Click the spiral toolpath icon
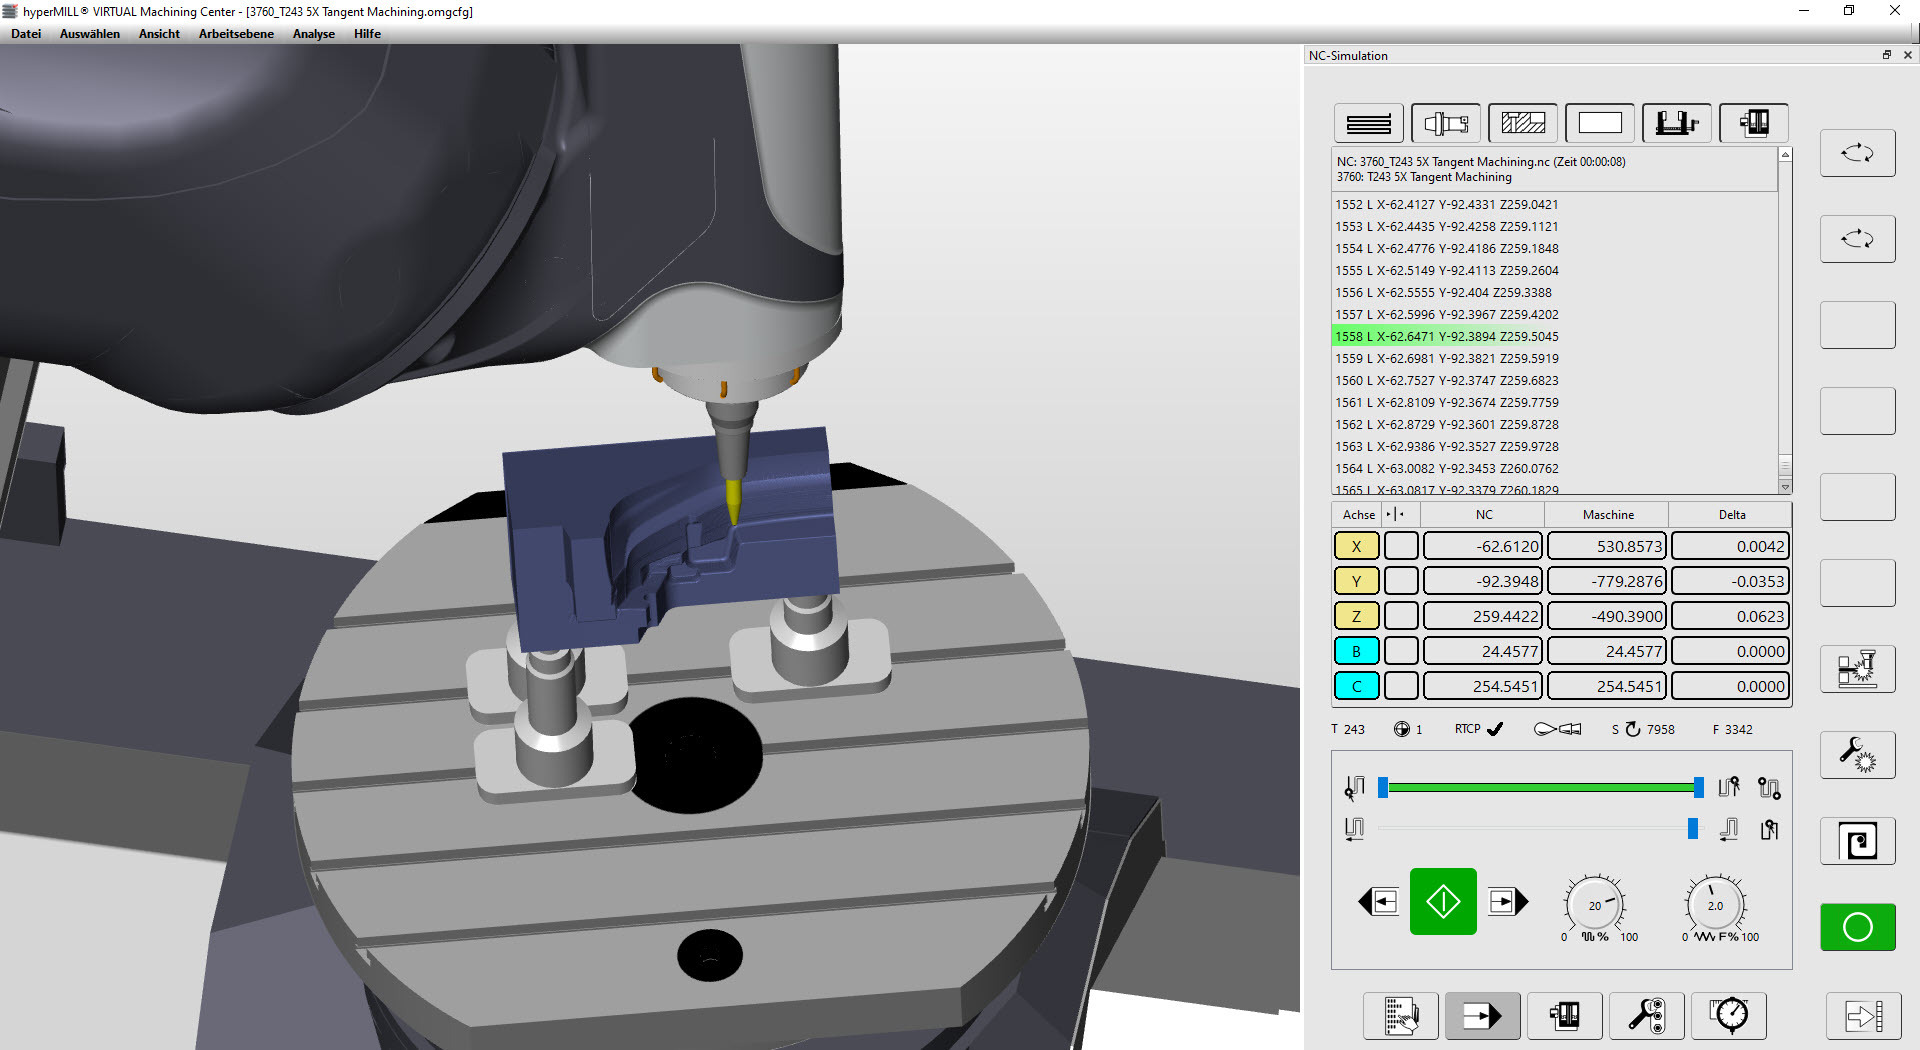The width and height of the screenshot is (1920, 1050). [x=1857, y=841]
